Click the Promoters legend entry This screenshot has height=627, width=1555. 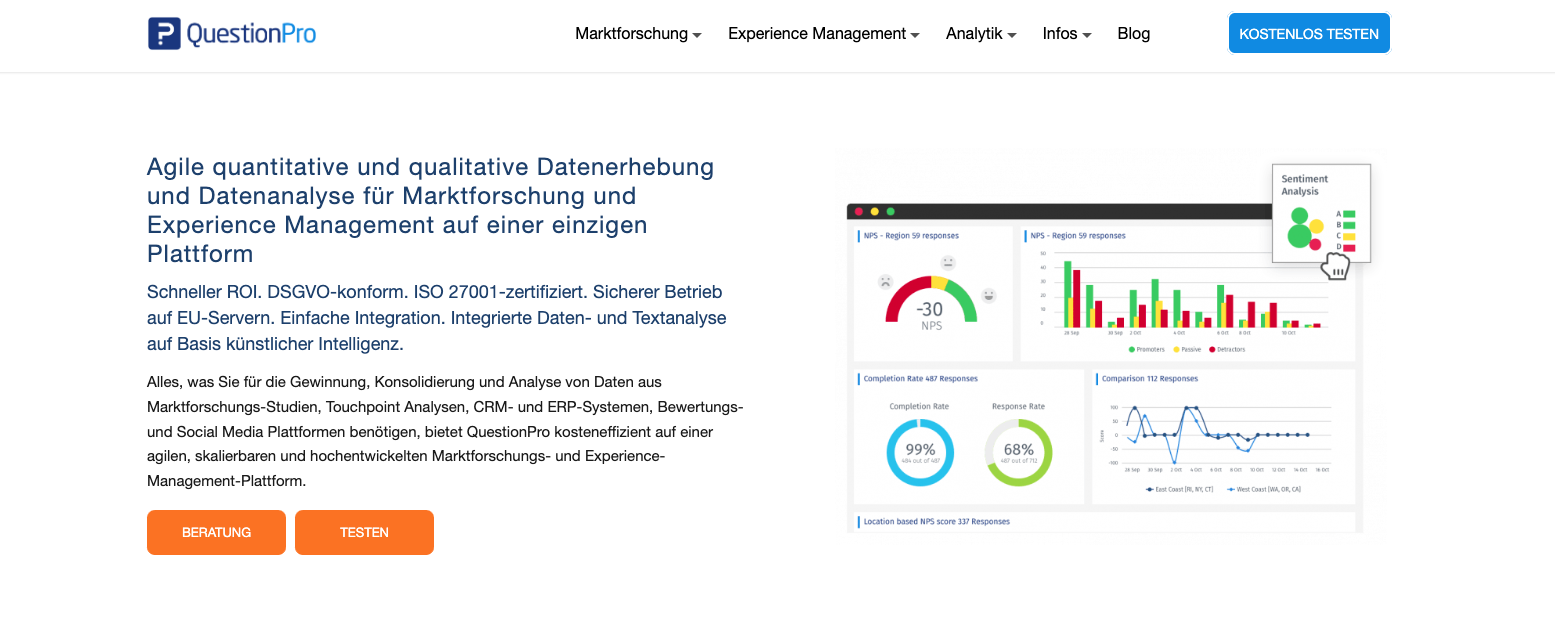(1146, 350)
